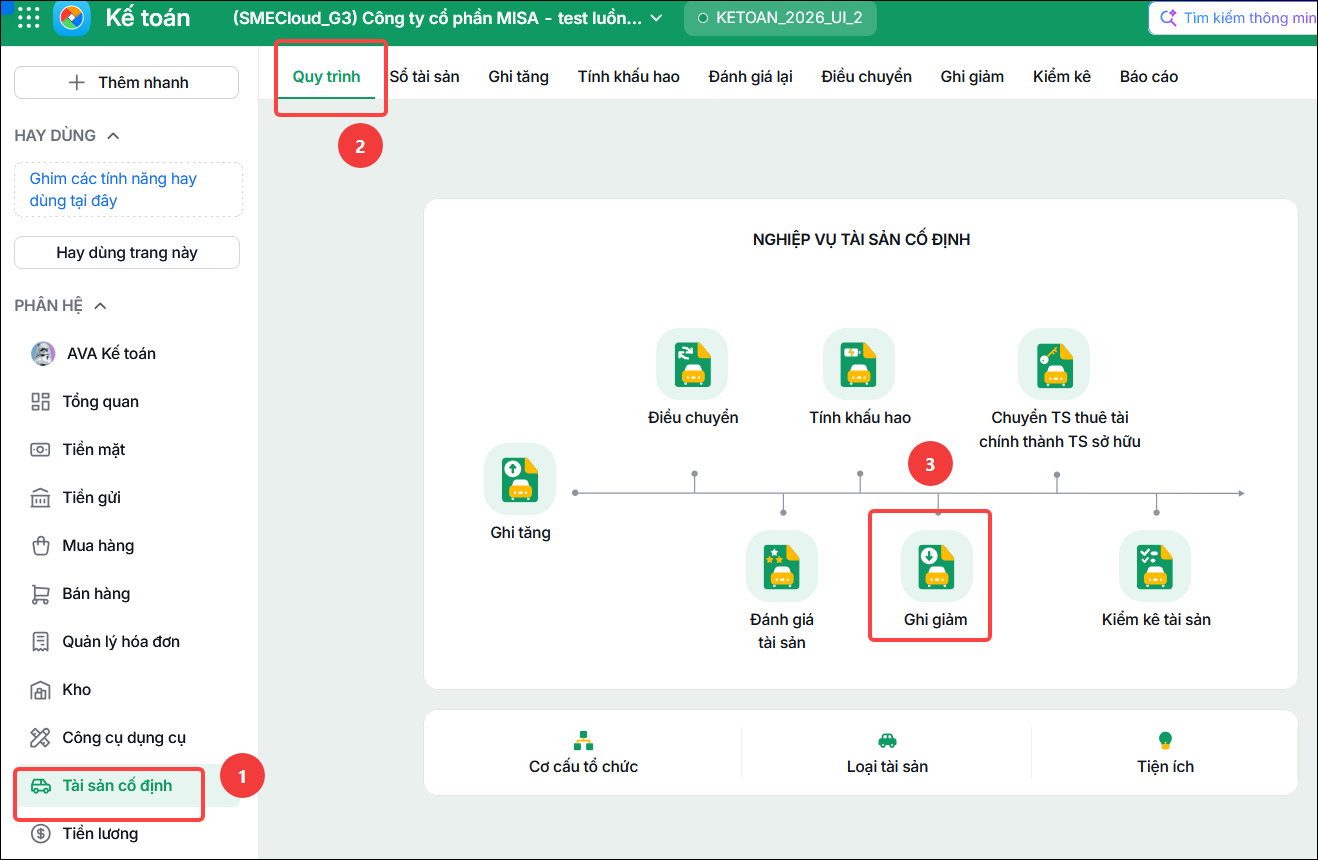Open the Loại tài sản link

point(887,767)
